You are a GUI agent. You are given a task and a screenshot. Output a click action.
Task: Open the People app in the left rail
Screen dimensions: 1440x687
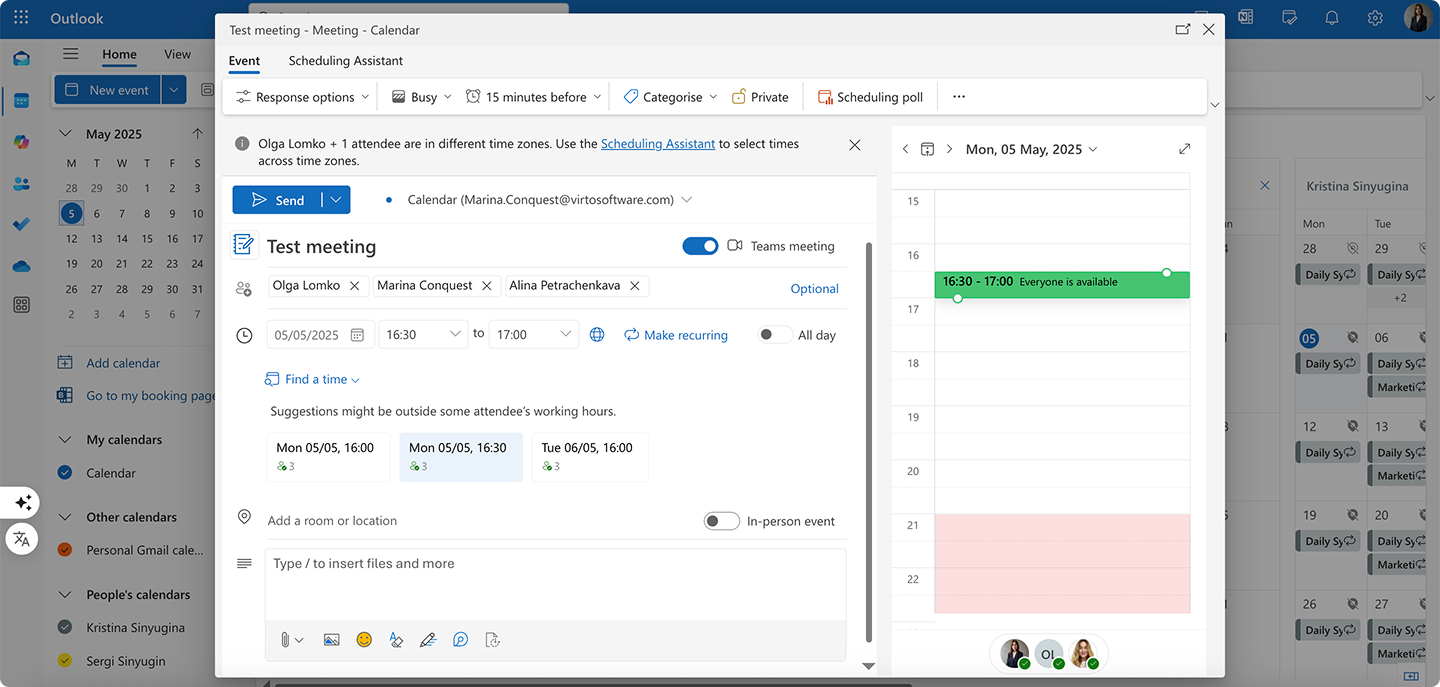pyautogui.click(x=21, y=183)
